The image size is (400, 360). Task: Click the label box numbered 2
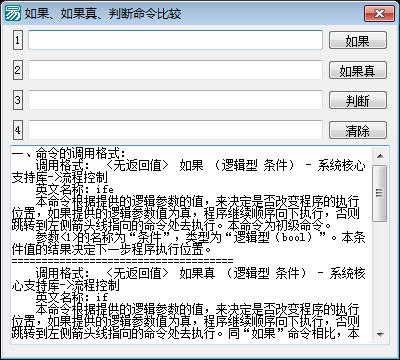point(18,70)
